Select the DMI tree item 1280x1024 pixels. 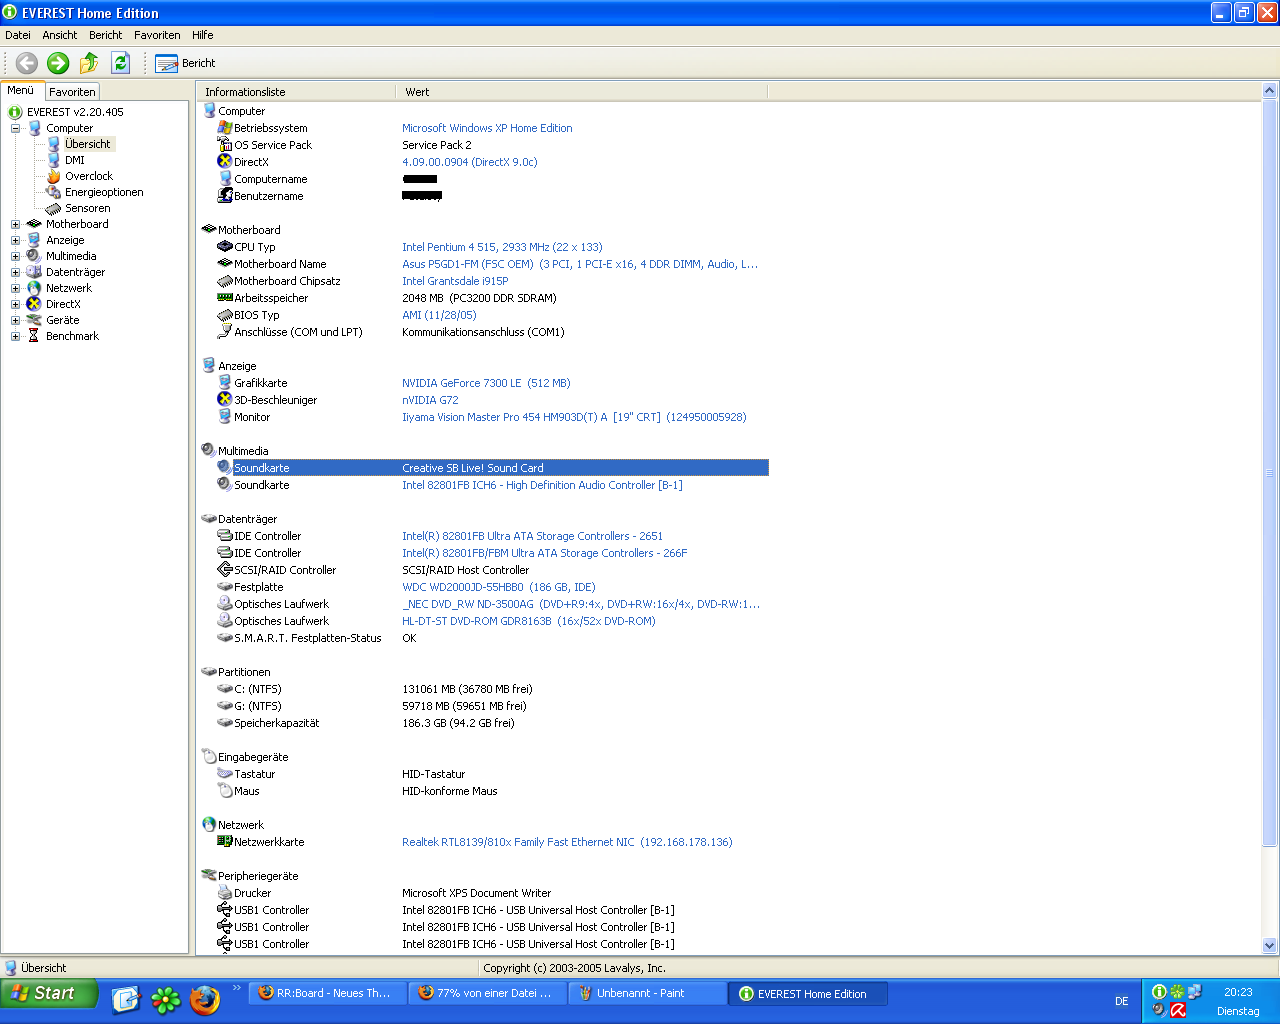(x=75, y=160)
